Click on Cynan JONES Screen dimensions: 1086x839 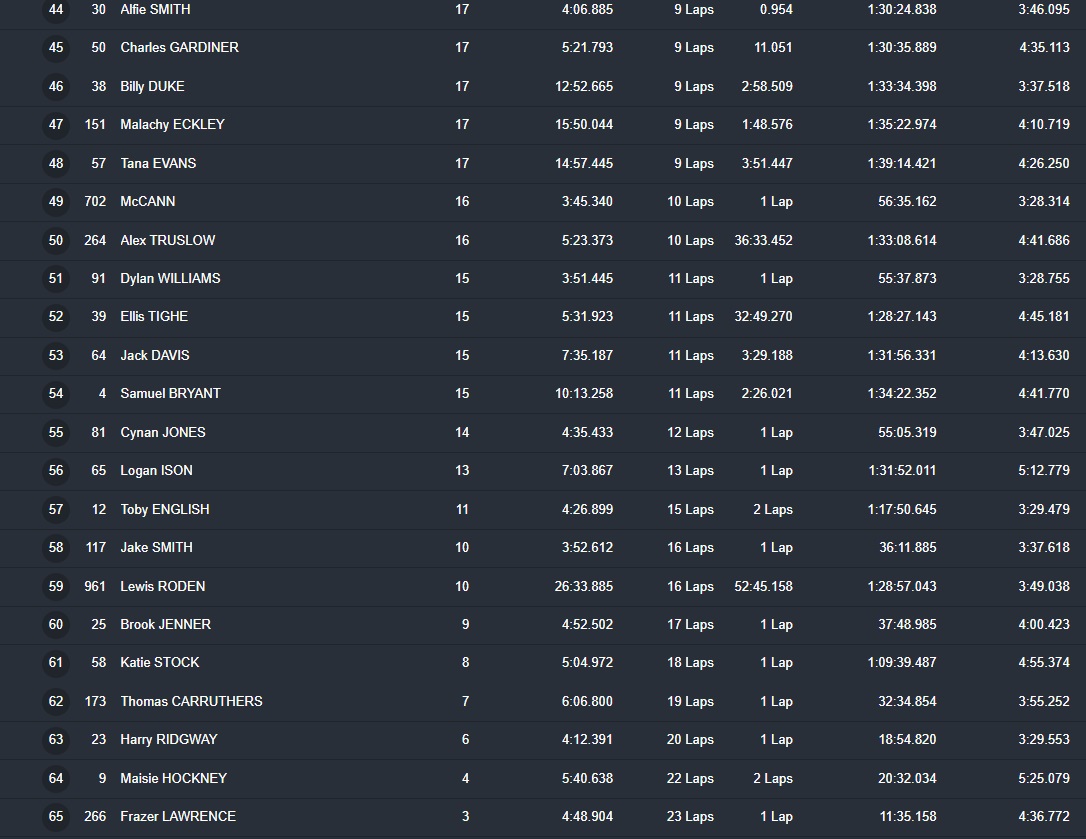pos(163,432)
